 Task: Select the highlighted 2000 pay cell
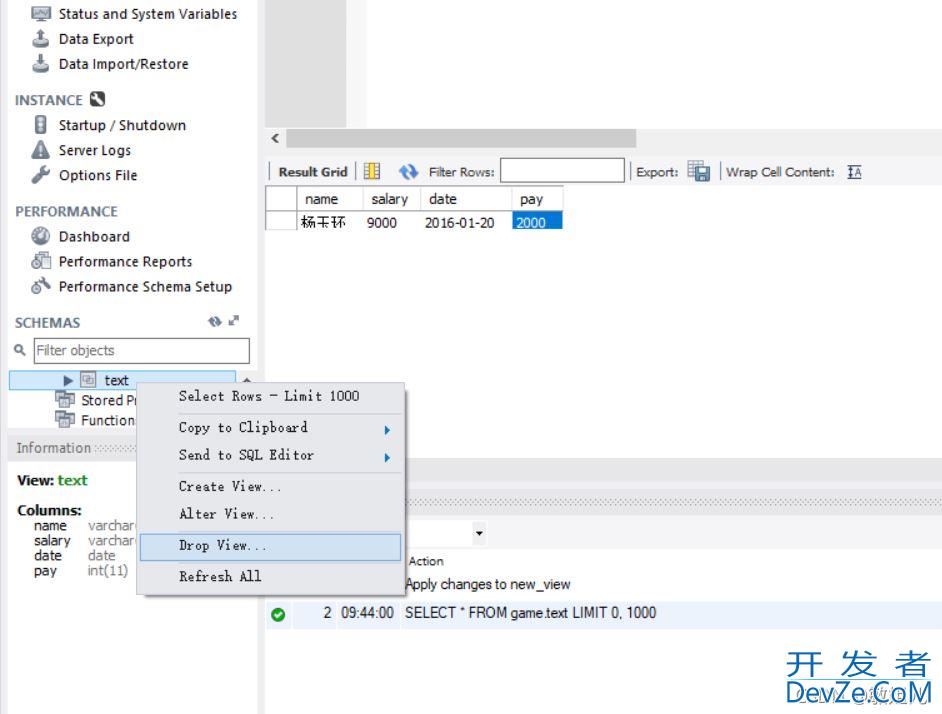[538, 221]
